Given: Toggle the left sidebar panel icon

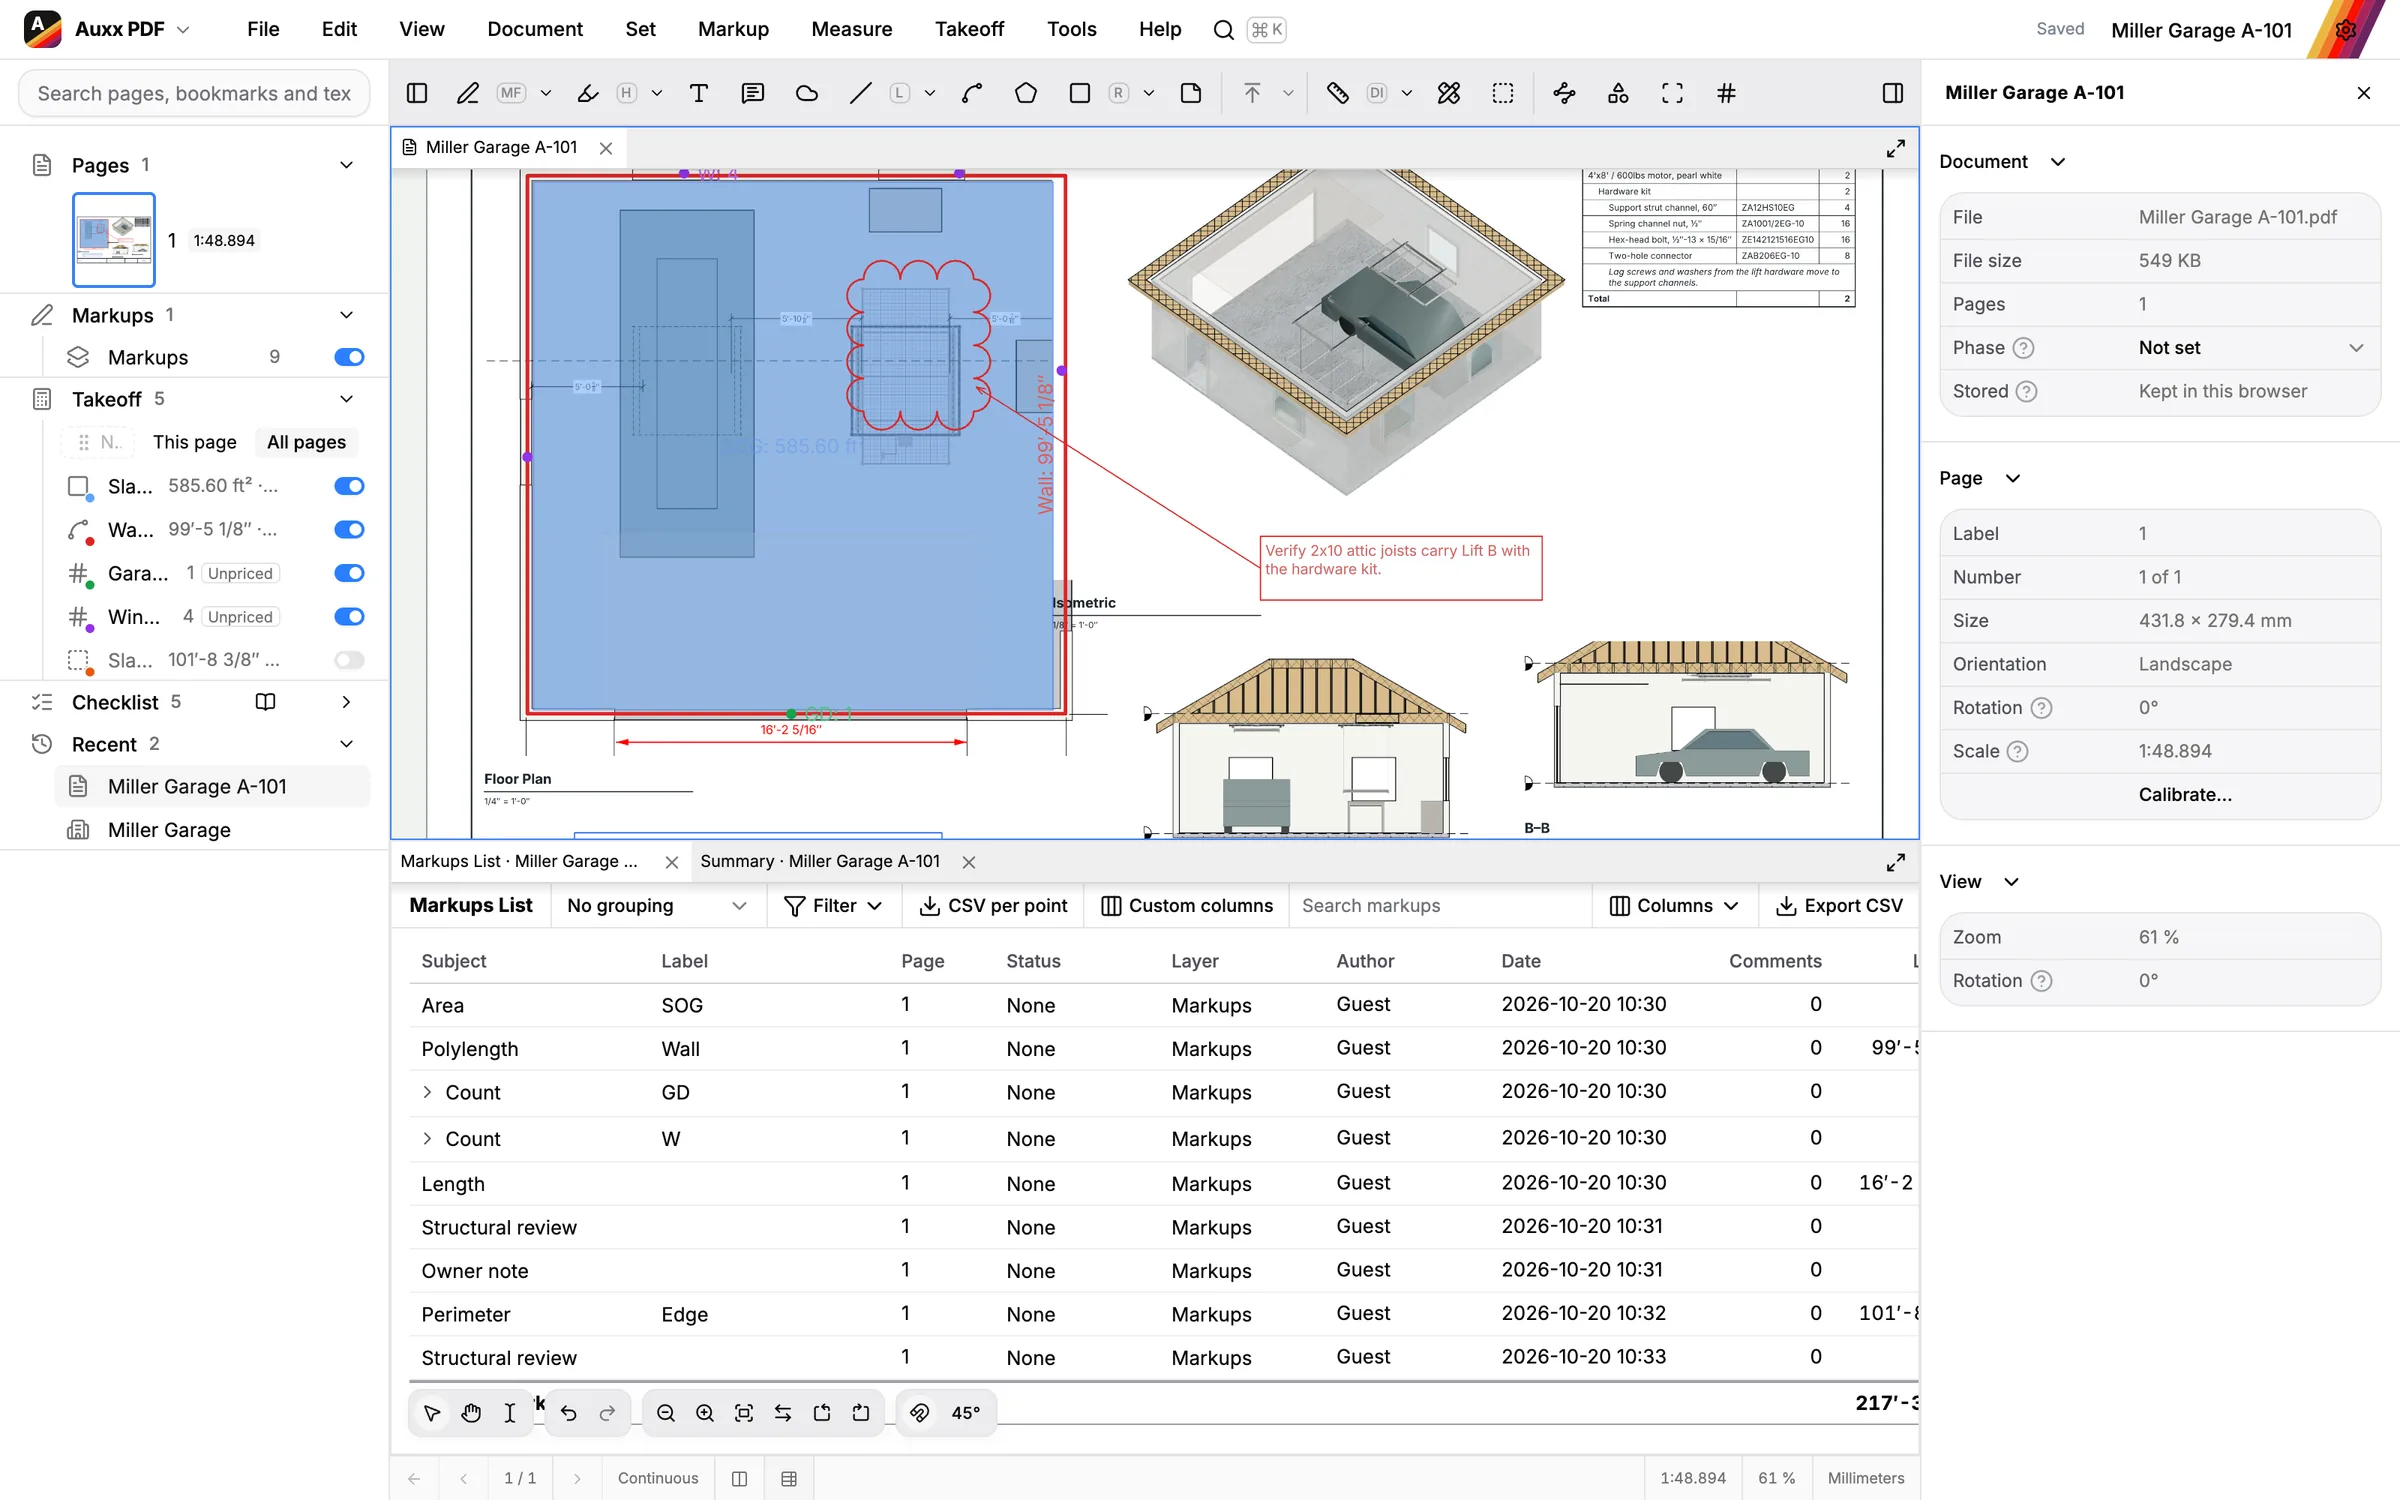Looking at the screenshot, I should [417, 93].
